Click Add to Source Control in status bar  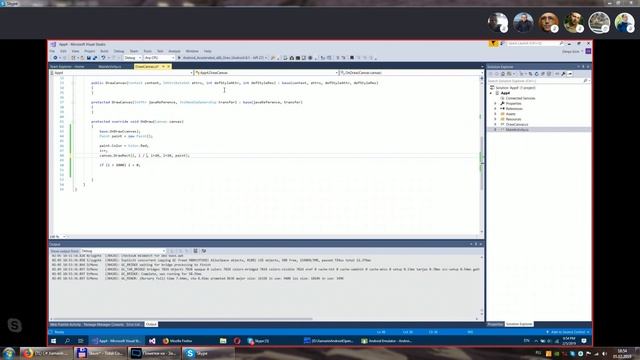coord(568,332)
